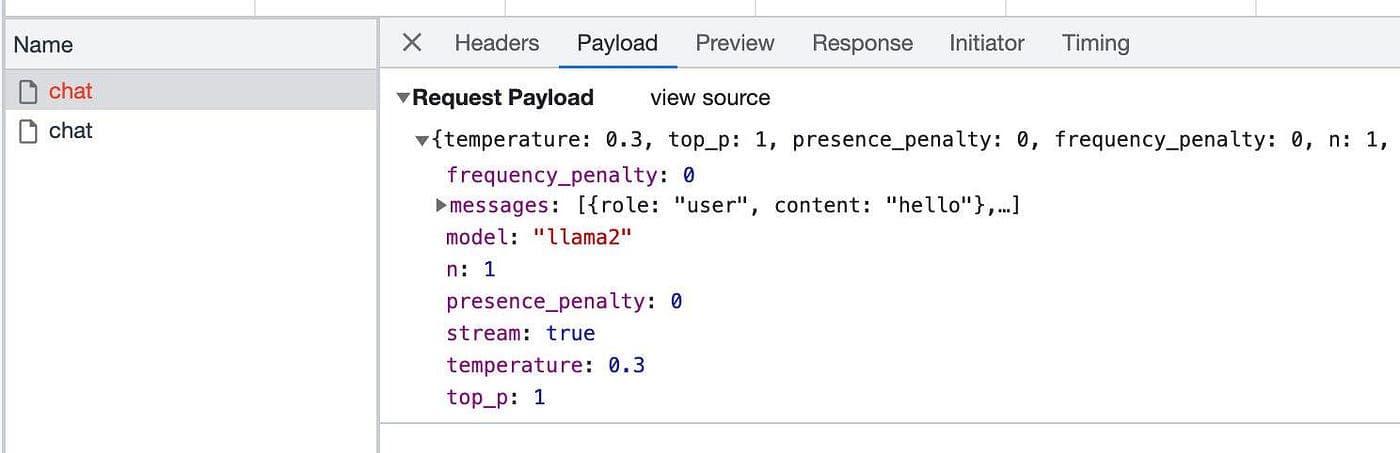Screen dimensions: 1400x453
Task: Click the red chat file icon
Action: (28, 92)
